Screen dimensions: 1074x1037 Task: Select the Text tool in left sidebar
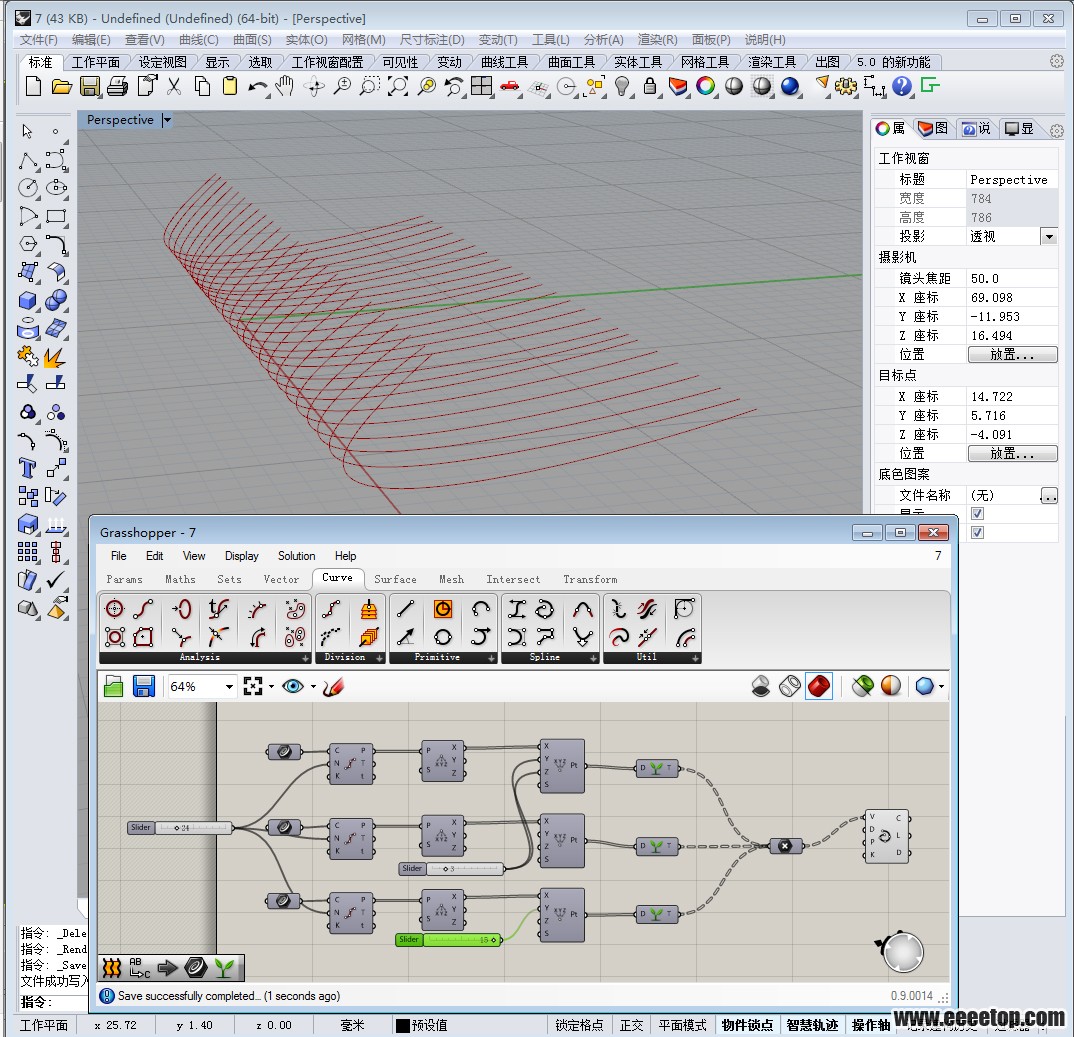click(27, 468)
